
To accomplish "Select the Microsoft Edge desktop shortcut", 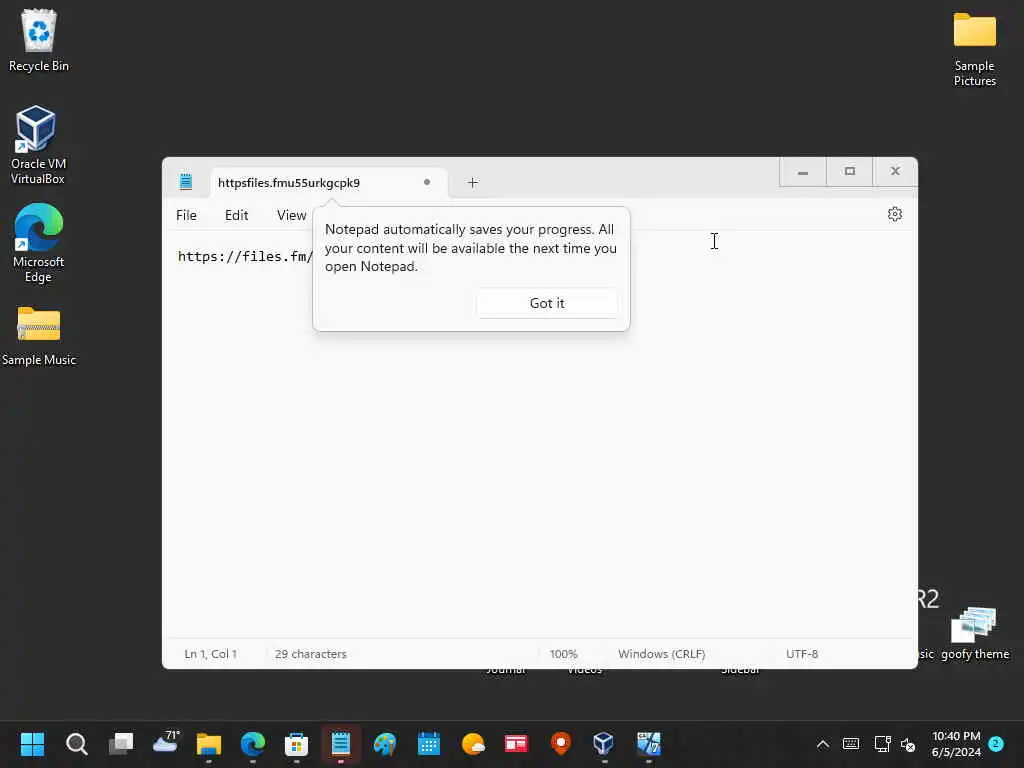I will coord(38,243).
